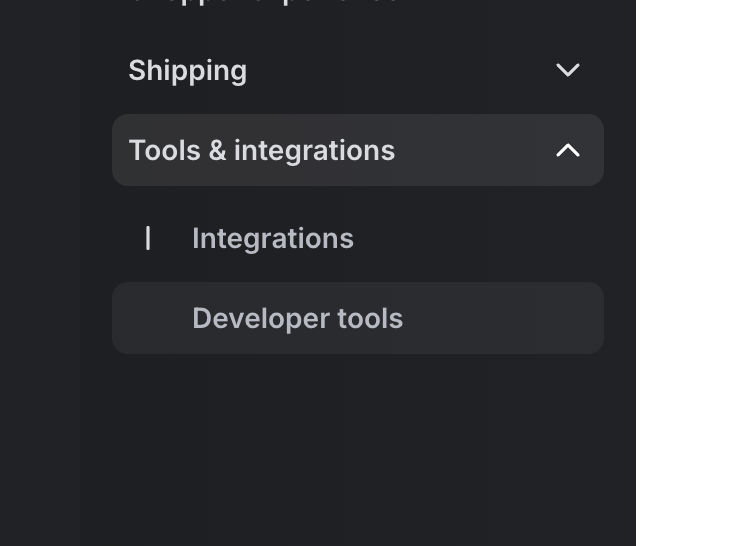Collapse the Tools & integrations chevron
This screenshot has height=546, width=748.
tap(567, 150)
